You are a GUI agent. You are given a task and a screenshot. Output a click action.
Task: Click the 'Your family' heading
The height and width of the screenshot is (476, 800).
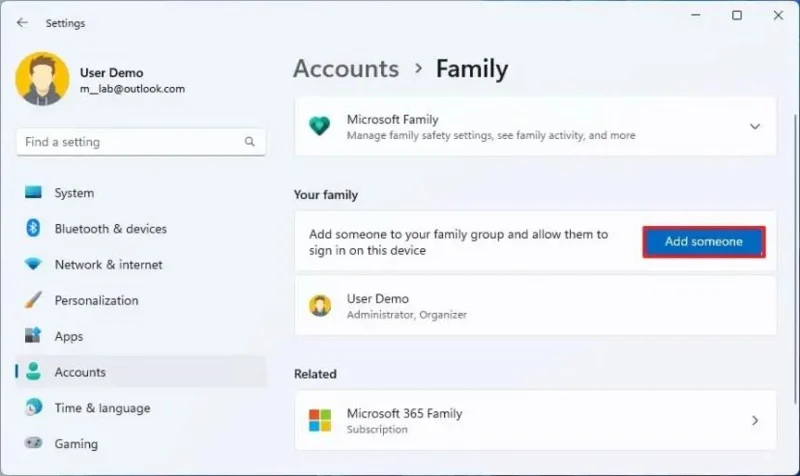(326, 195)
